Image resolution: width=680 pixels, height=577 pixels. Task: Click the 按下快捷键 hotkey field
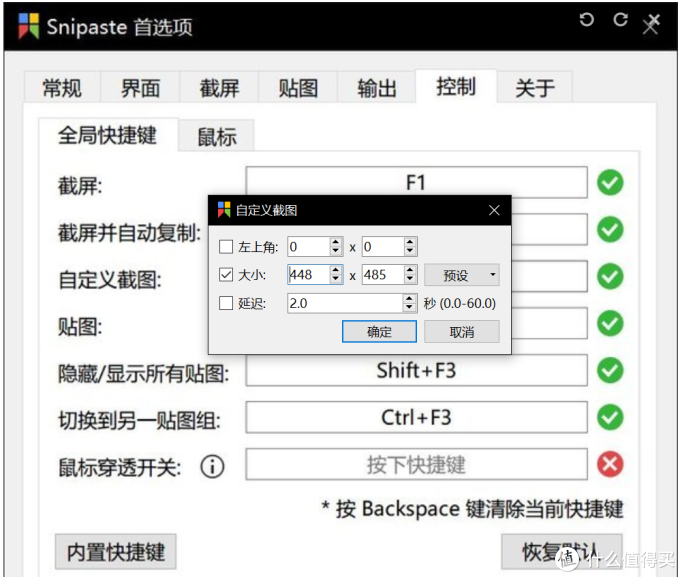point(416,464)
